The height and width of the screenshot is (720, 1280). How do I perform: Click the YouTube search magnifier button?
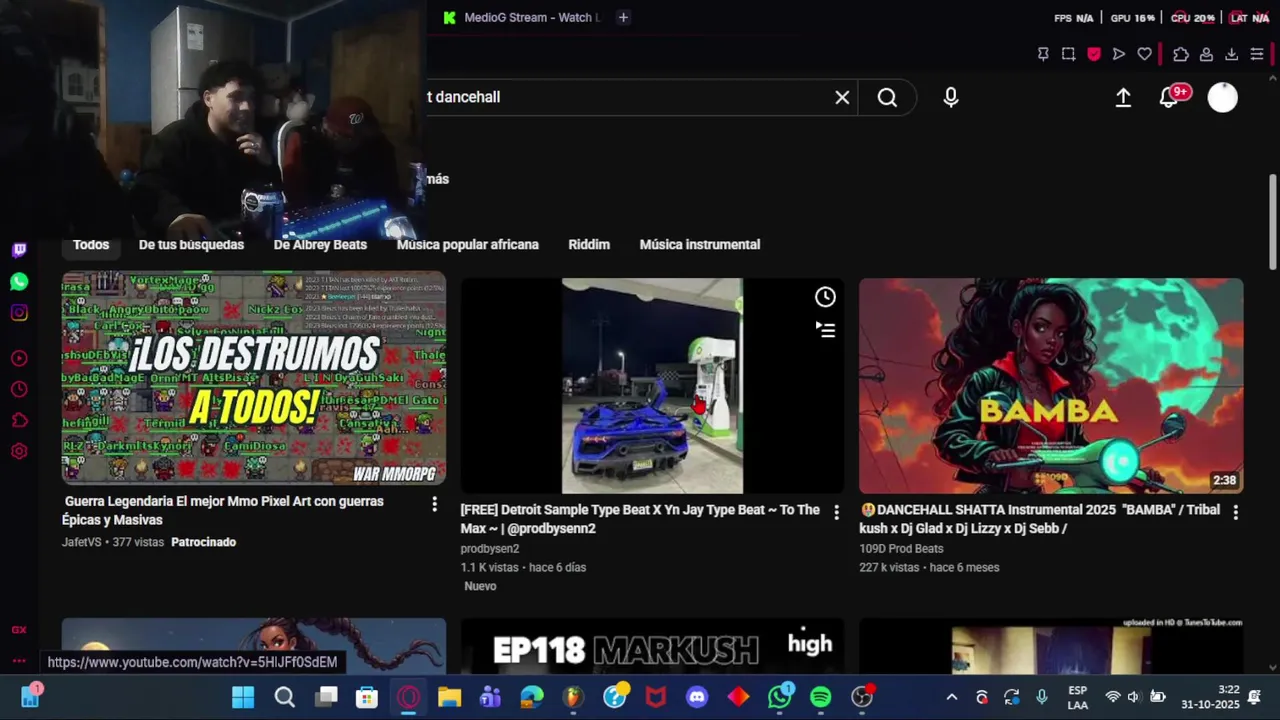[887, 97]
